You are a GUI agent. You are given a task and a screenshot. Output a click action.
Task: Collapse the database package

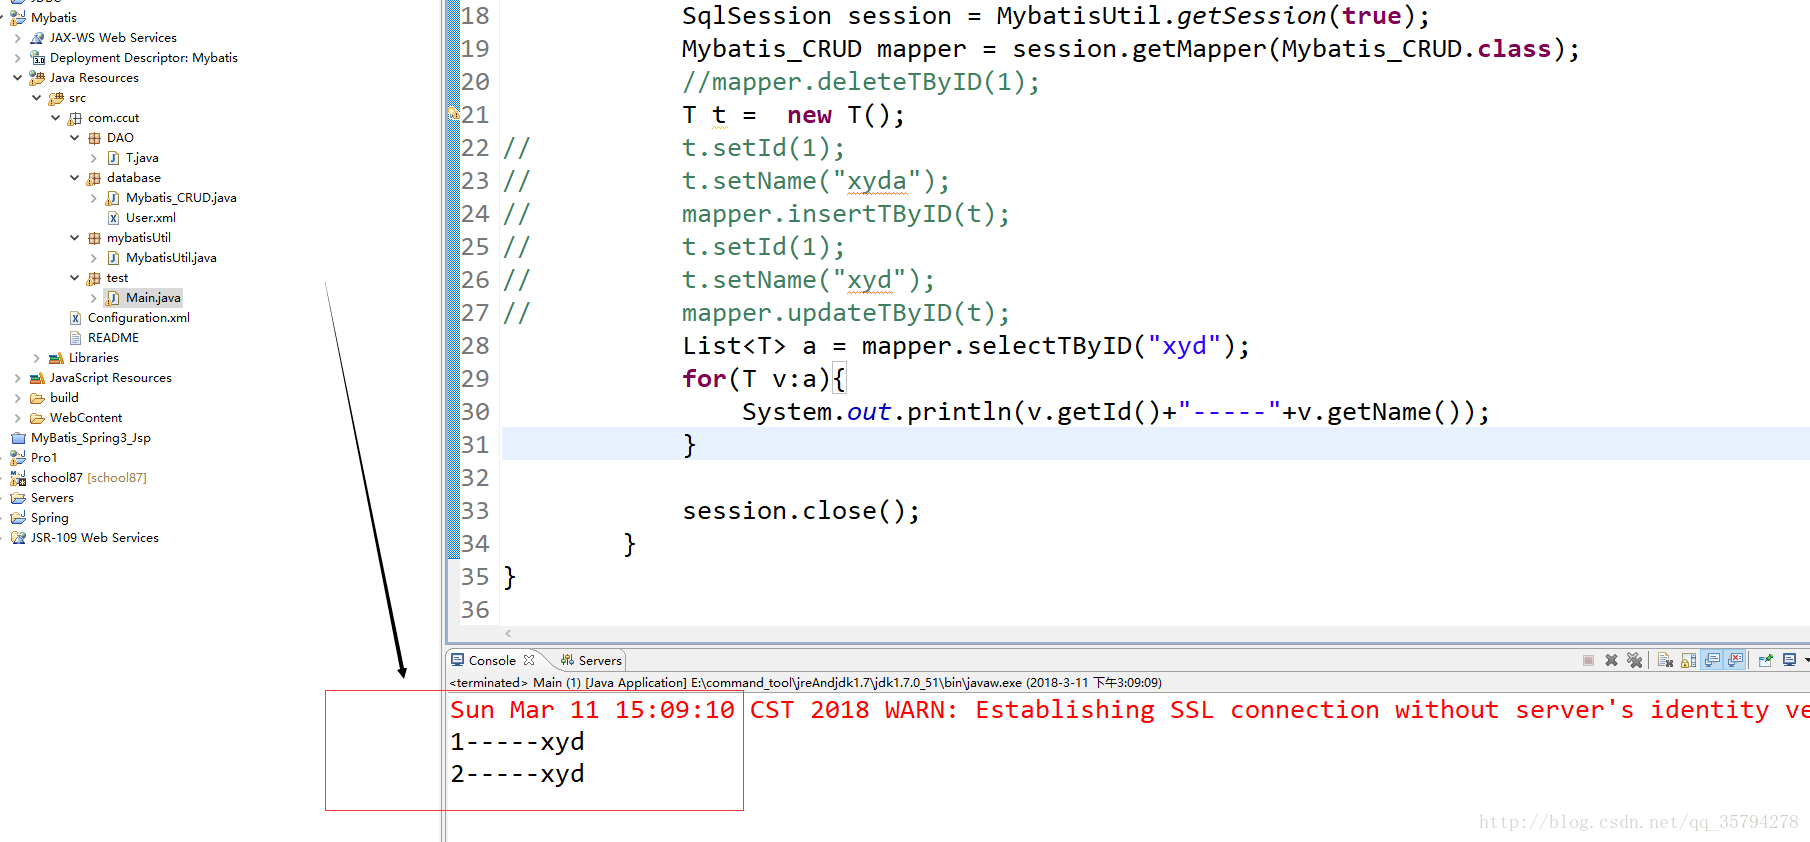[74, 178]
